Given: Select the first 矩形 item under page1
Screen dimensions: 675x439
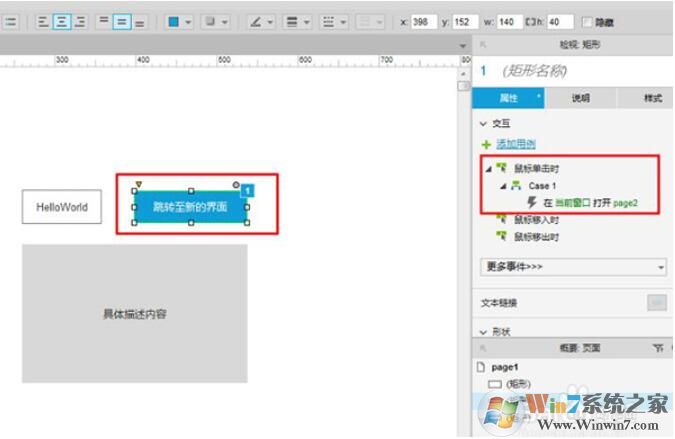Looking at the screenshot, I should [x=518, y=383].
